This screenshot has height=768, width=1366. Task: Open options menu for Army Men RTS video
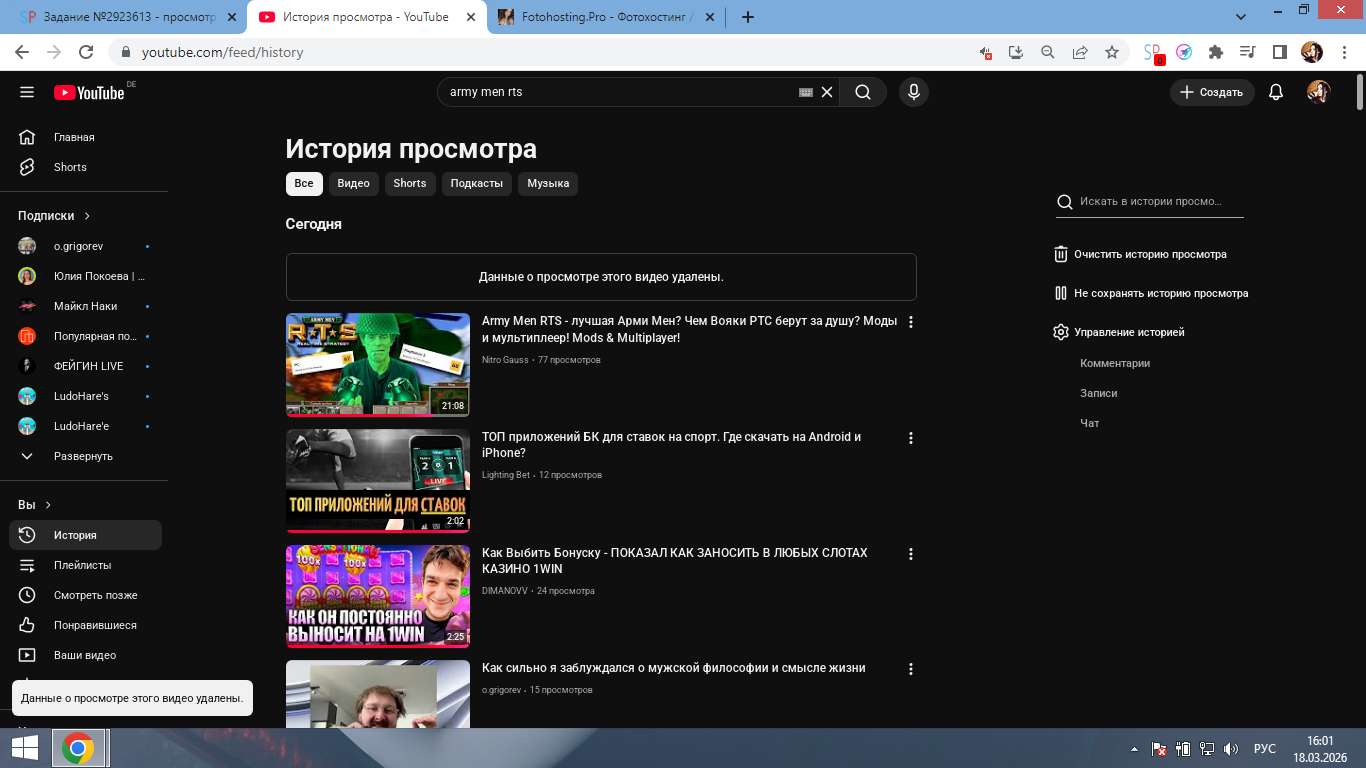coord(910,322)
